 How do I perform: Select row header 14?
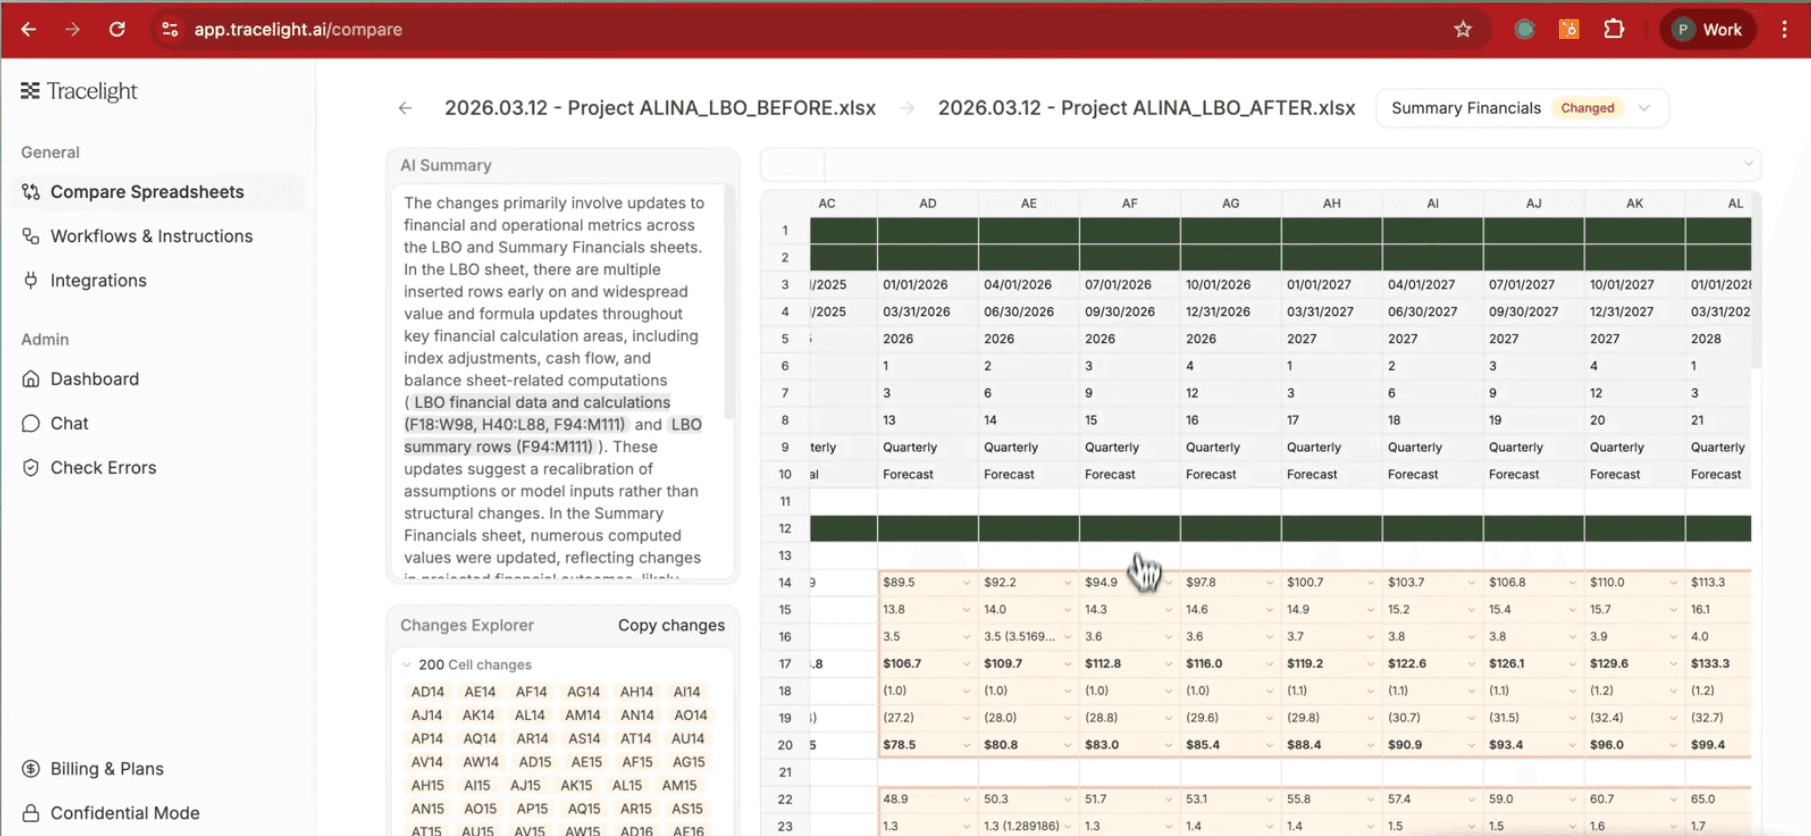click(785, 582)
